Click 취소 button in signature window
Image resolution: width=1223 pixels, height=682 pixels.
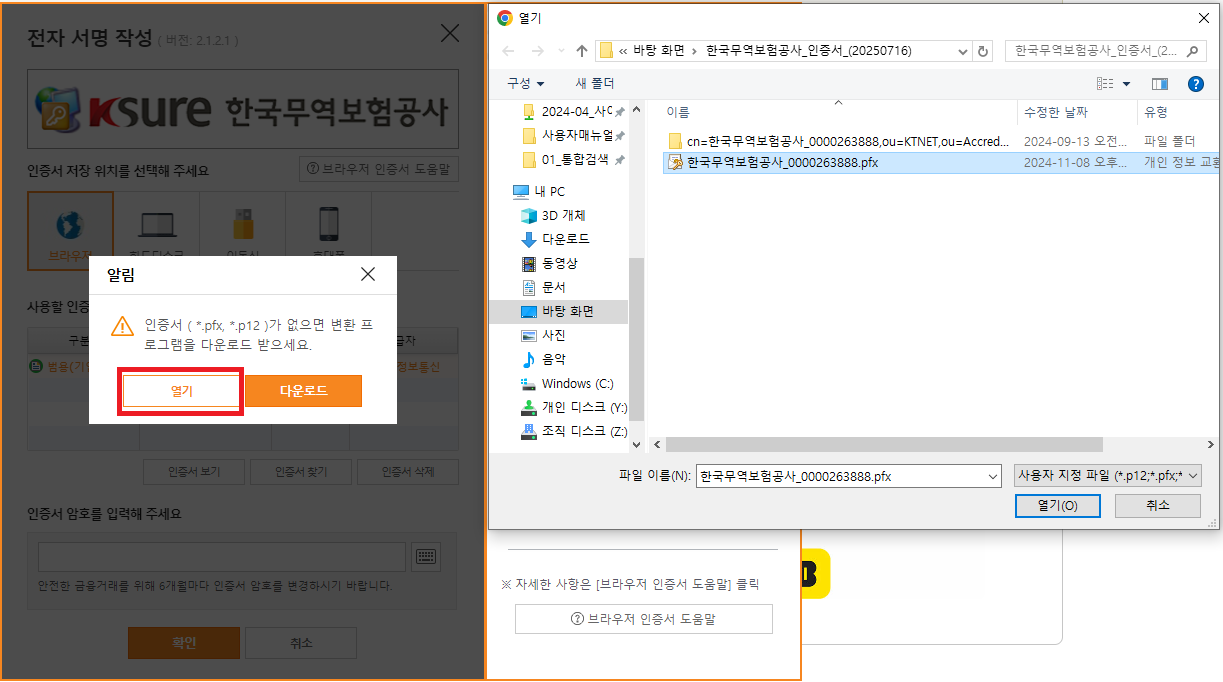301,643
